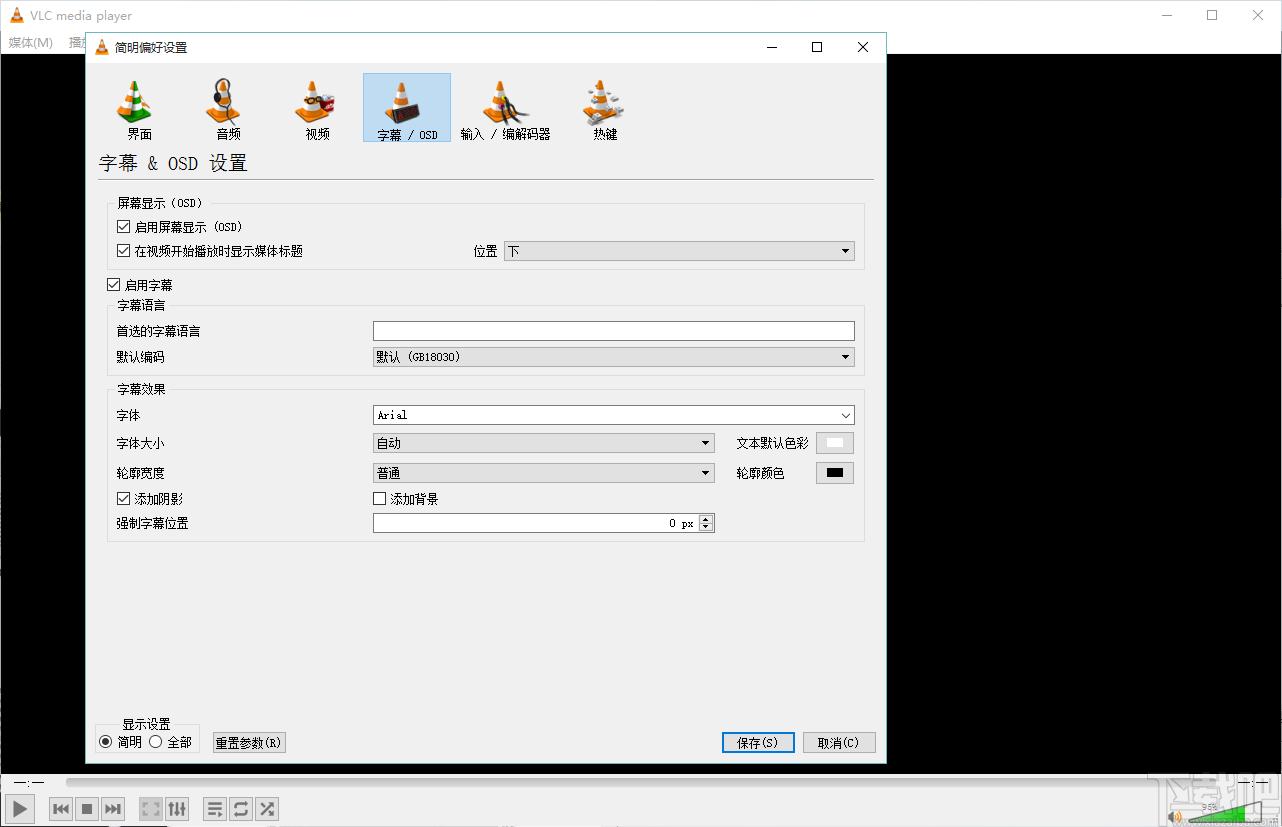The width and height of the screenshot is (1282, 827).
Task: Toggle the shuffle/random playback icon
Action: pos(267,809)
